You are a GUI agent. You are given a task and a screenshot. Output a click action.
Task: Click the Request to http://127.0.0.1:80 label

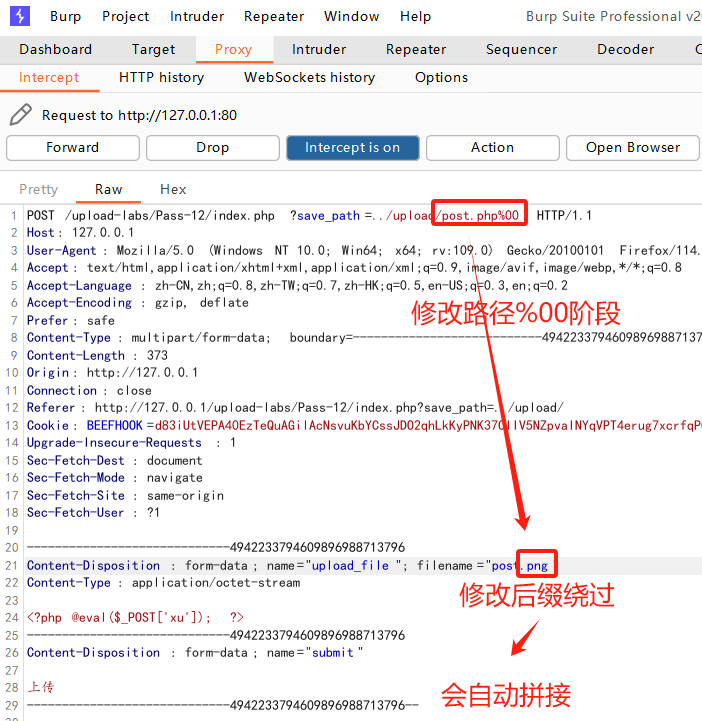point(139,115)
